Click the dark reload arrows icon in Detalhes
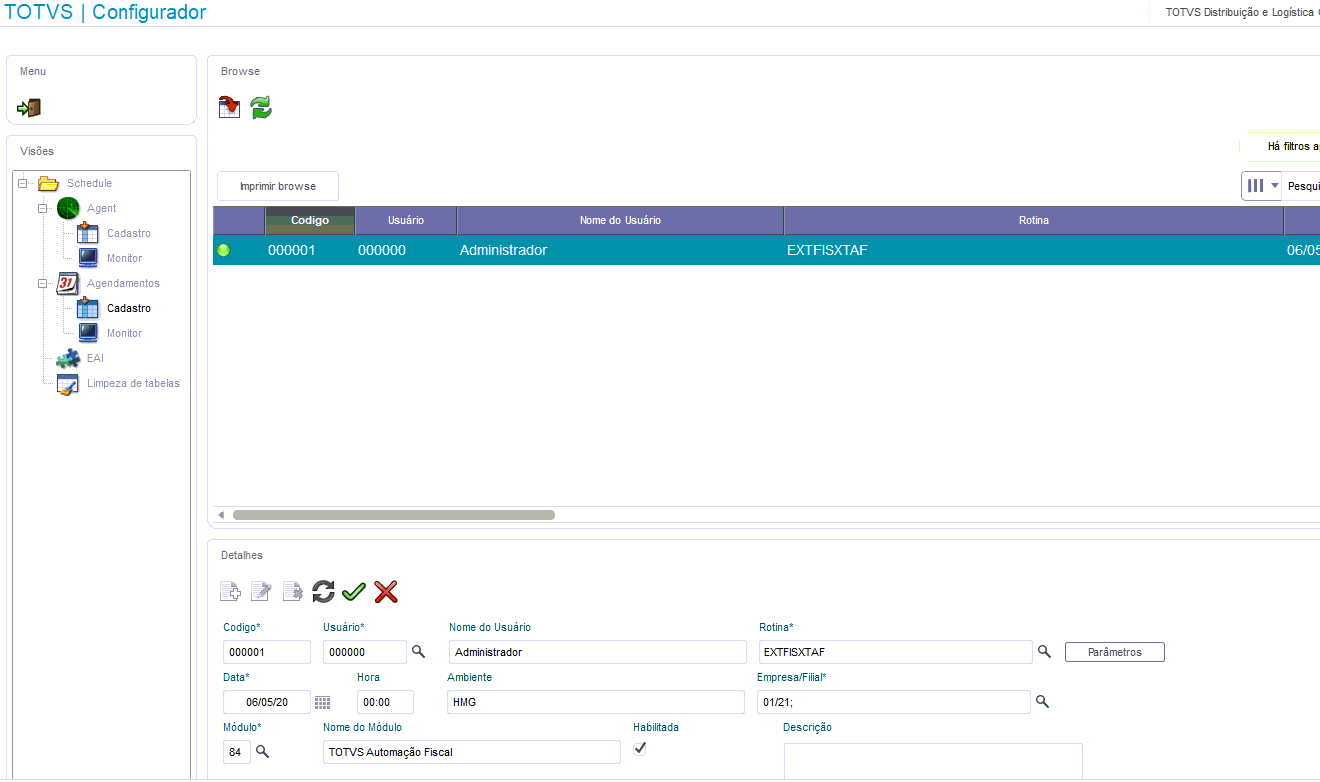 pos(323,592)
